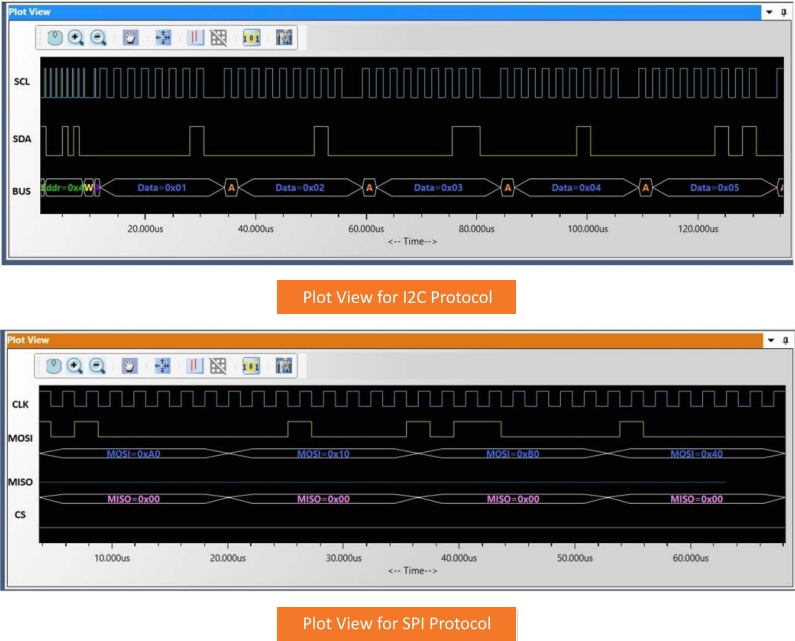Click the 120.000us time axis label
795x641 pixels.
[698, 229]
